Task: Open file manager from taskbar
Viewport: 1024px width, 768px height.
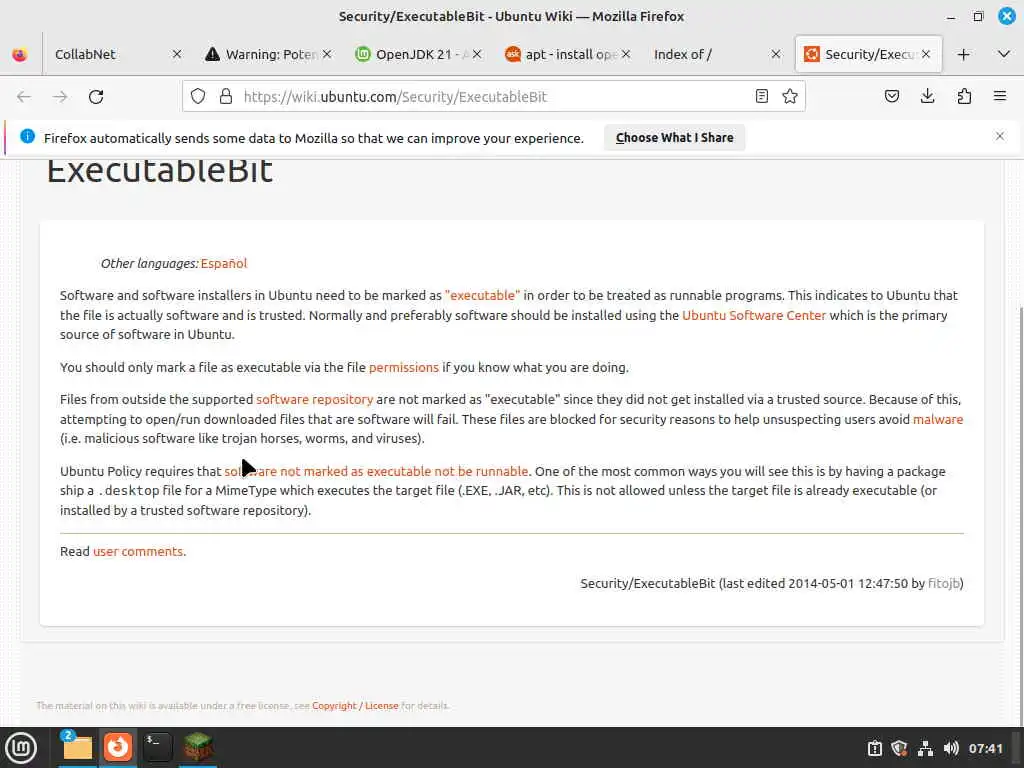Action: [x=77, y=747]
